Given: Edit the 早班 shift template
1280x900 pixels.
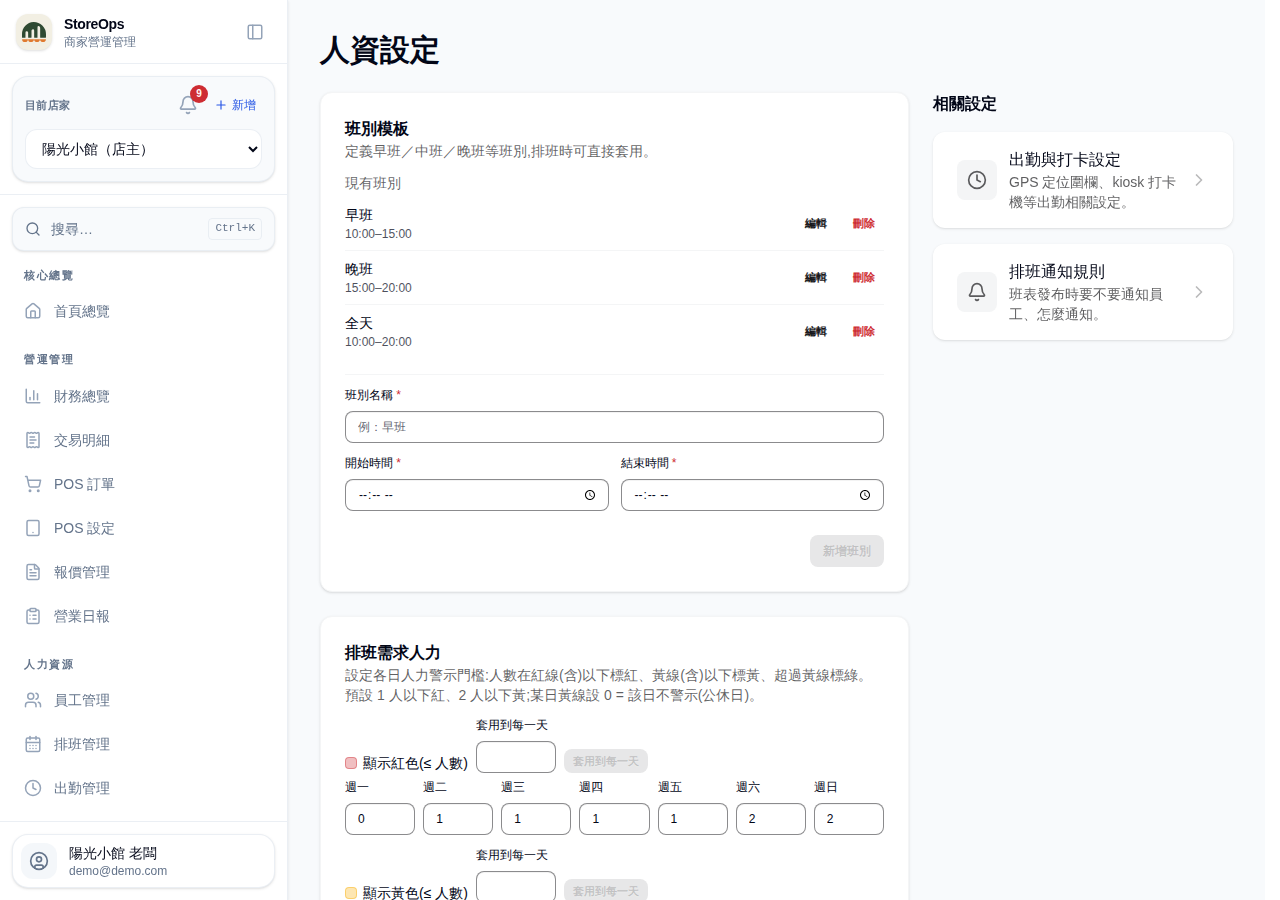Looking at the screenshot, I should click(816, 223).
